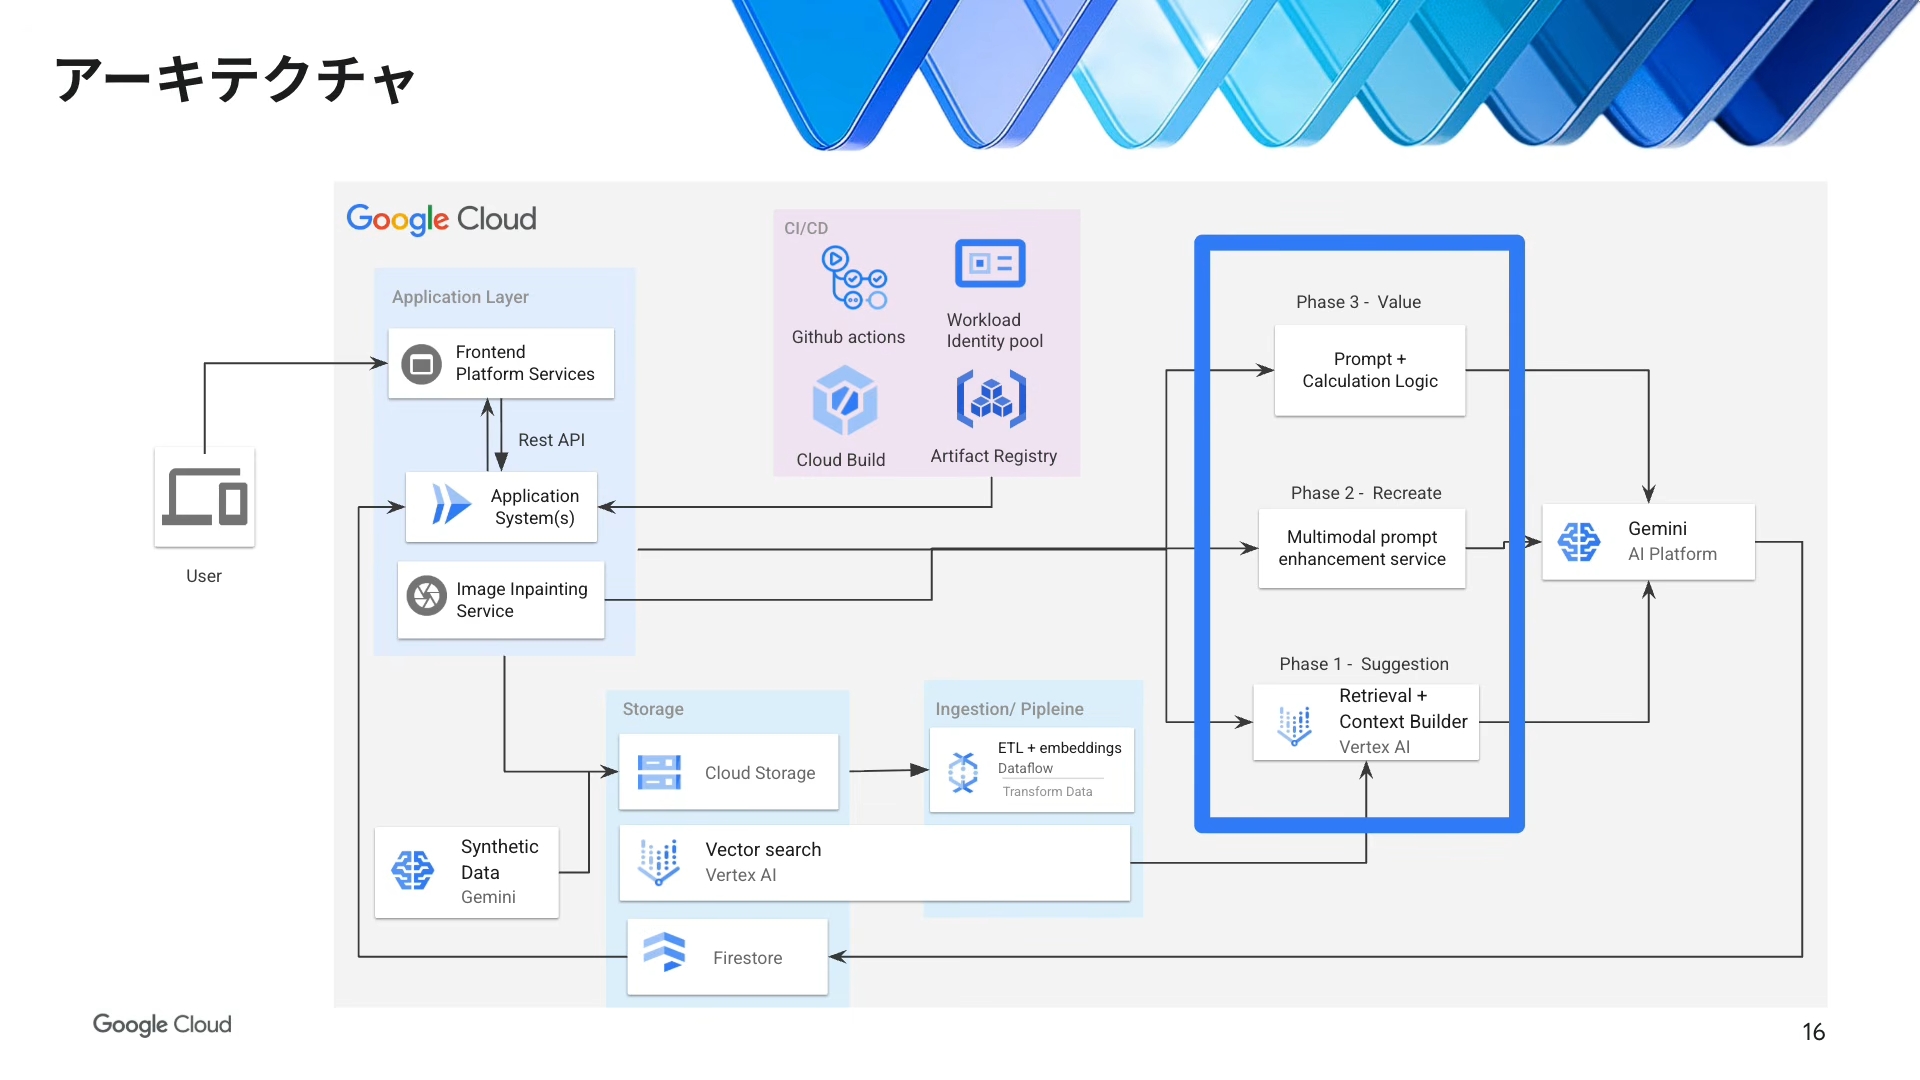This screenshot has height=1080, width=1920.
Task: Click the Dataflow ETL icon
Action: [963, 772]
